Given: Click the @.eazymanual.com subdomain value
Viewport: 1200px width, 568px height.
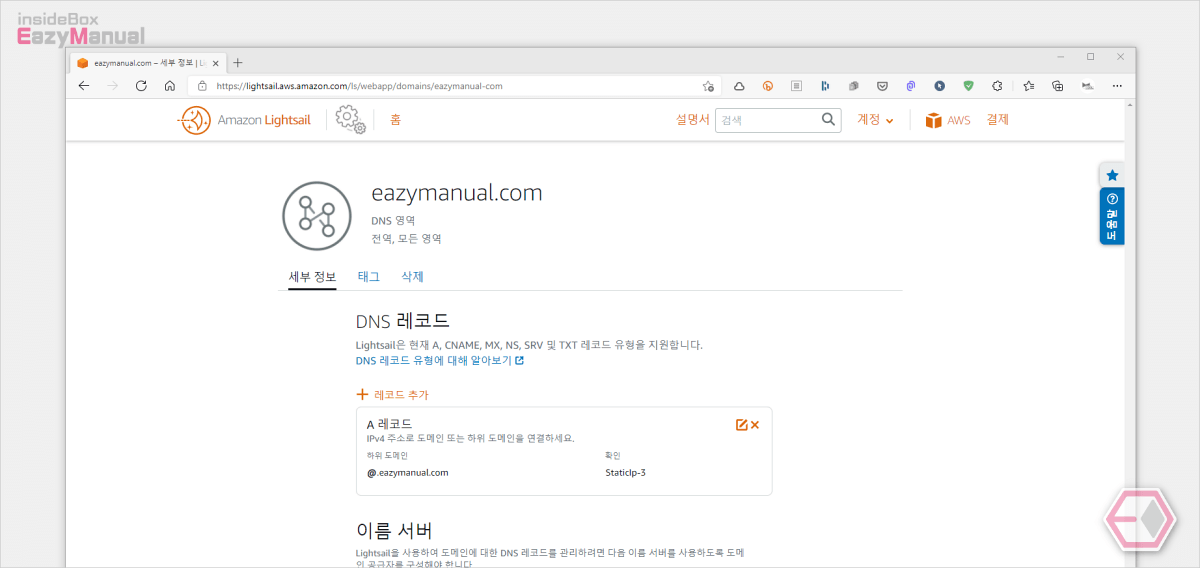Looking at the screenshot, I should click(x=408, y=473).
